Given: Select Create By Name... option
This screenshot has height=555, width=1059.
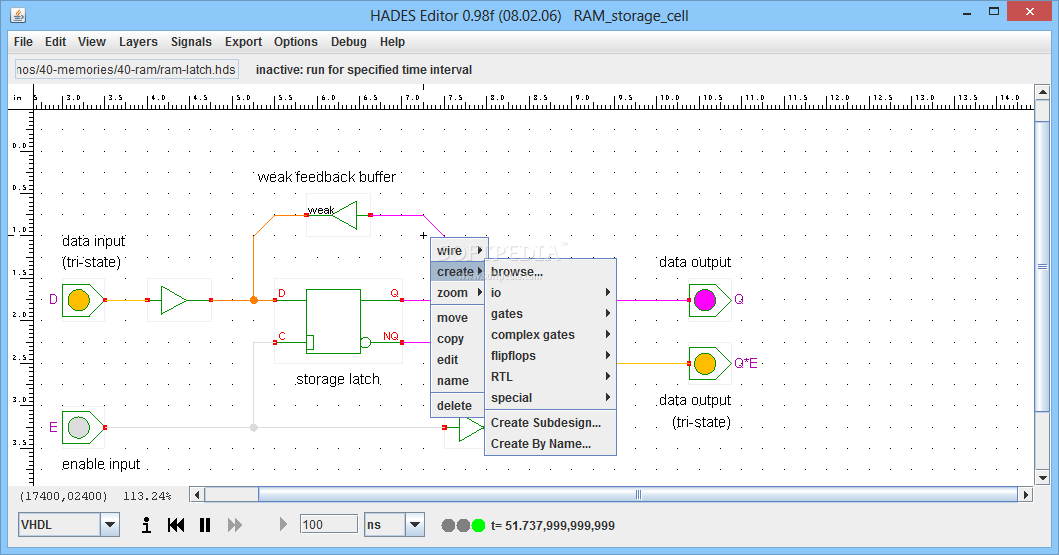Looking at the screenshot, I should point(550,443).
